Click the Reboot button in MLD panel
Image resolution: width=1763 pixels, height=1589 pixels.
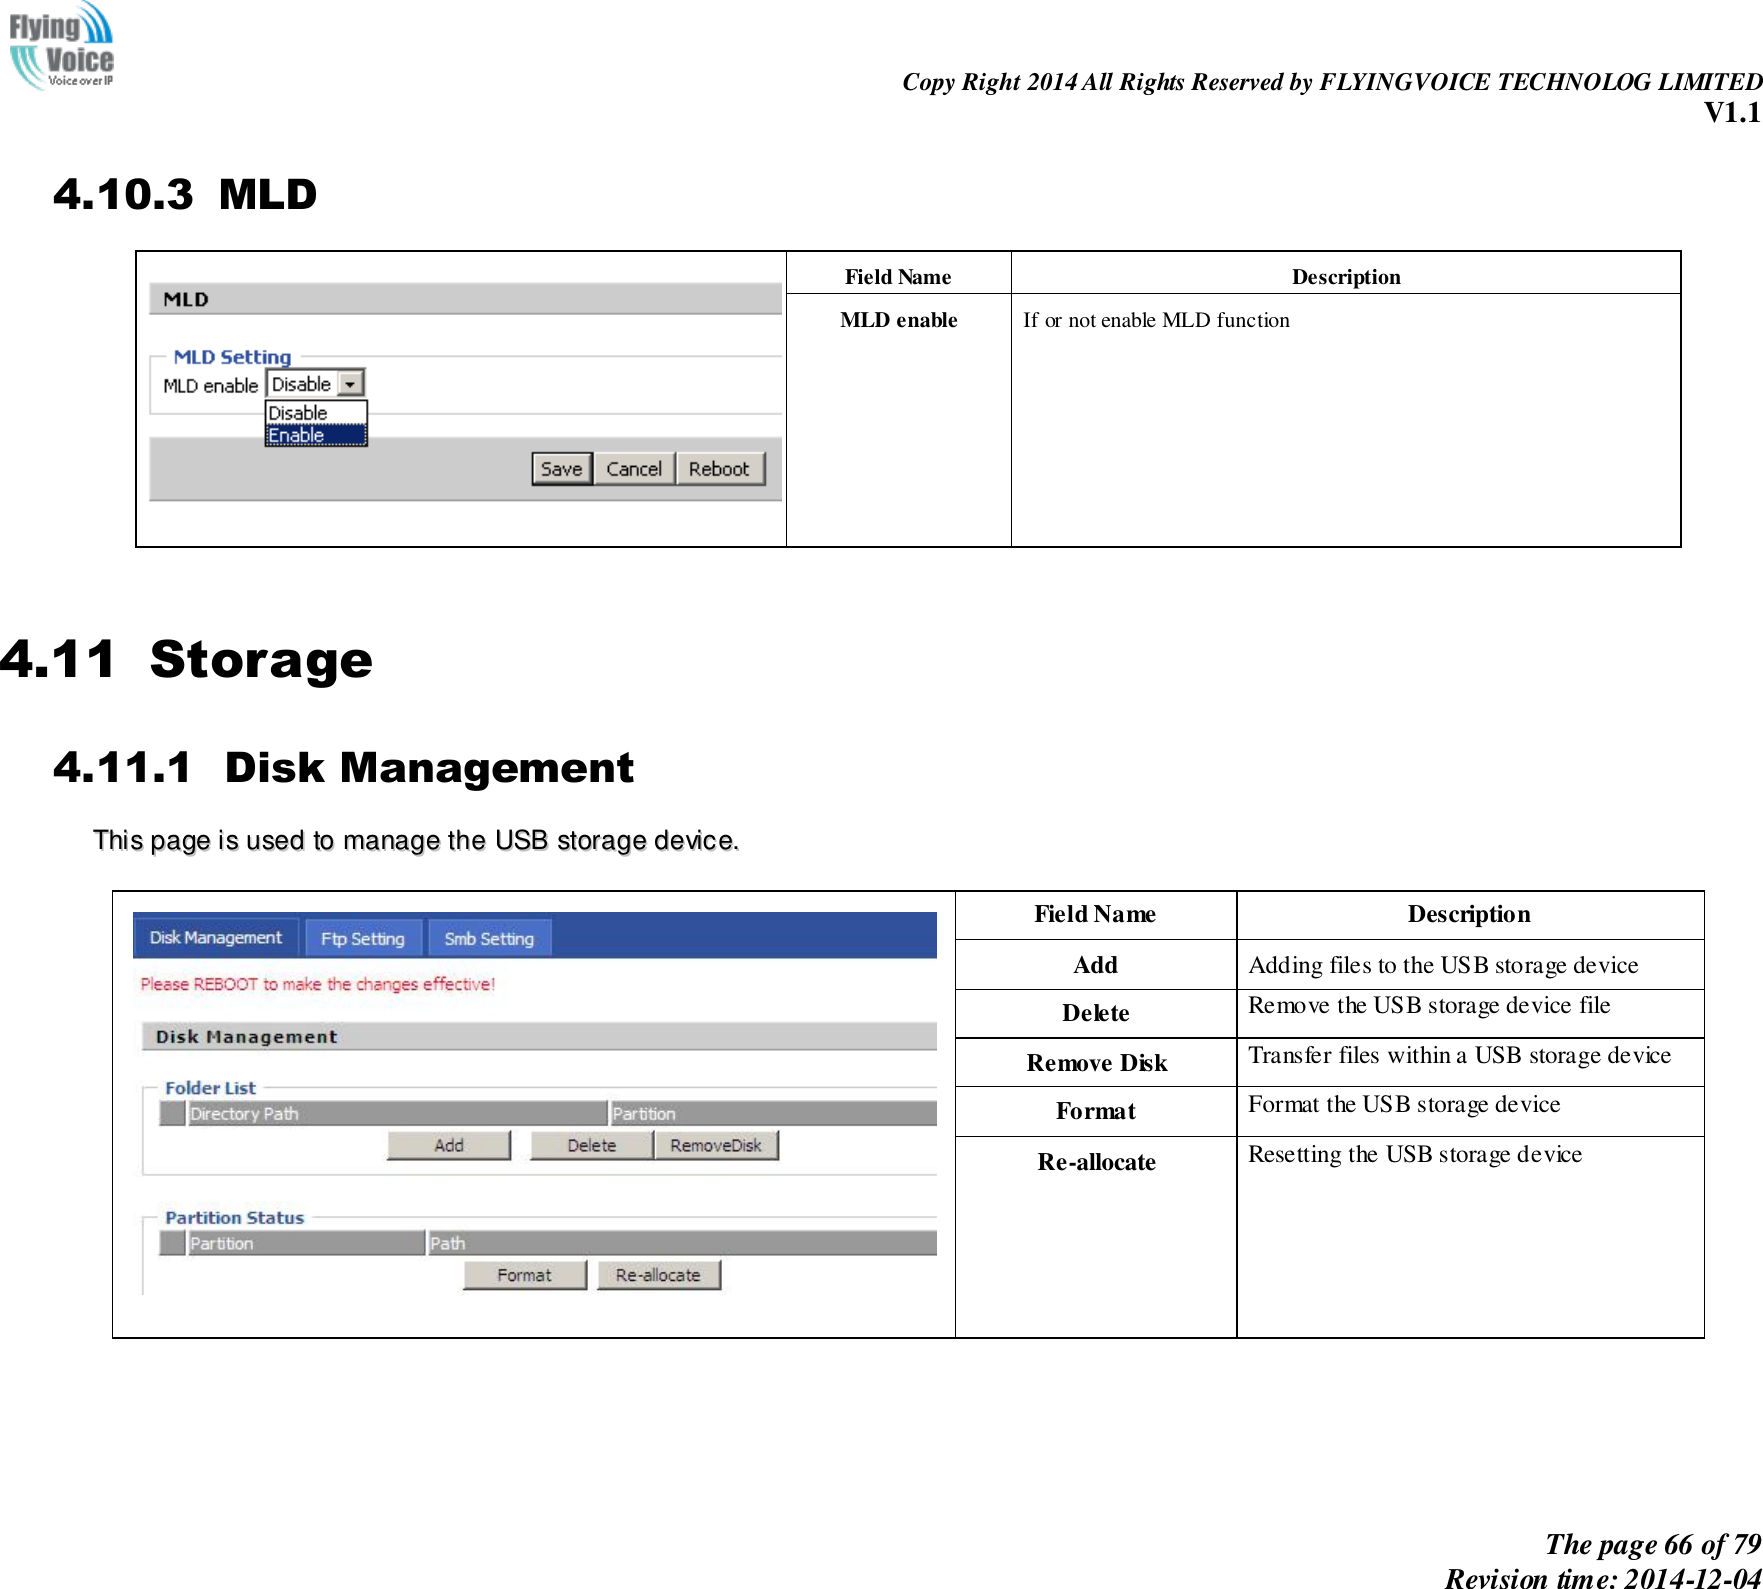tap(720, 469)
